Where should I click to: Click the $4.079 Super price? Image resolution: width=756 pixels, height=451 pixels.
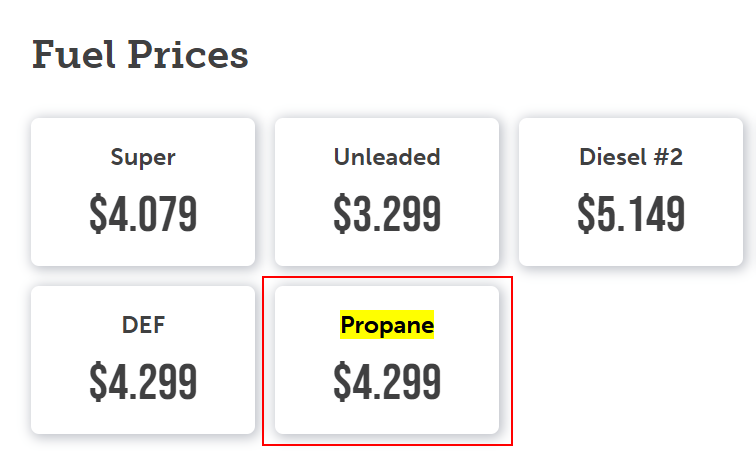point(143,214)
